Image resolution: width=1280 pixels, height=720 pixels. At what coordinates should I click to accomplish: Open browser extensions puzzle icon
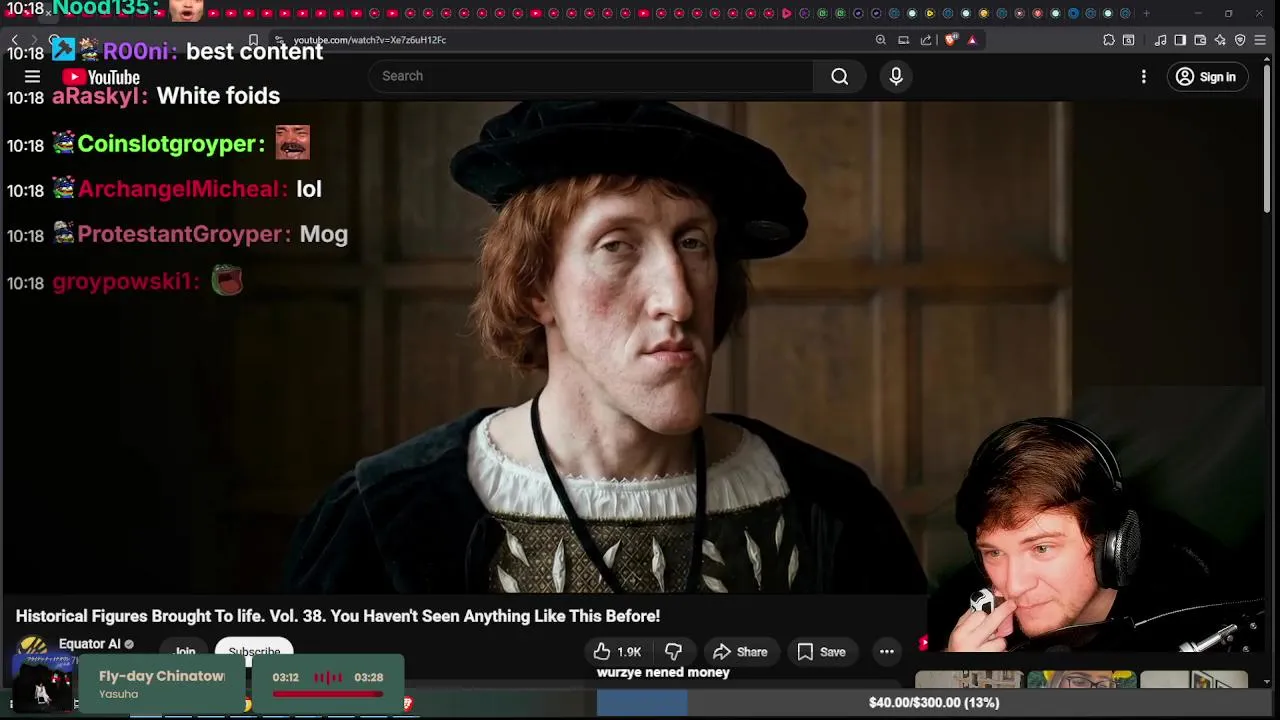point(1109,40)
